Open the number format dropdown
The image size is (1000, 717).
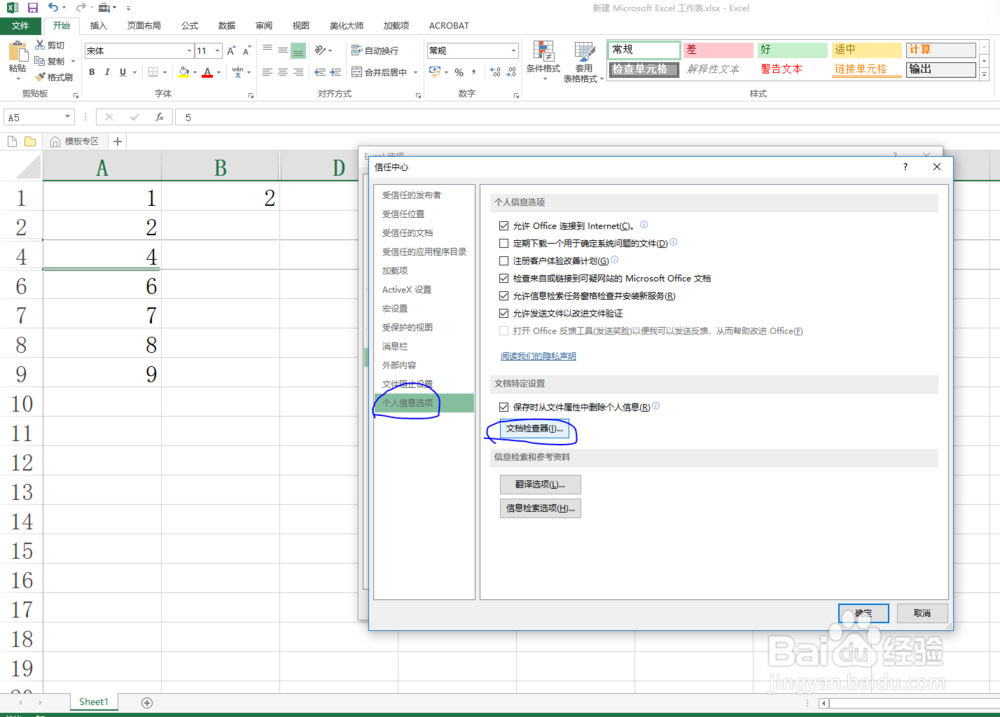(x=513, y=50)
